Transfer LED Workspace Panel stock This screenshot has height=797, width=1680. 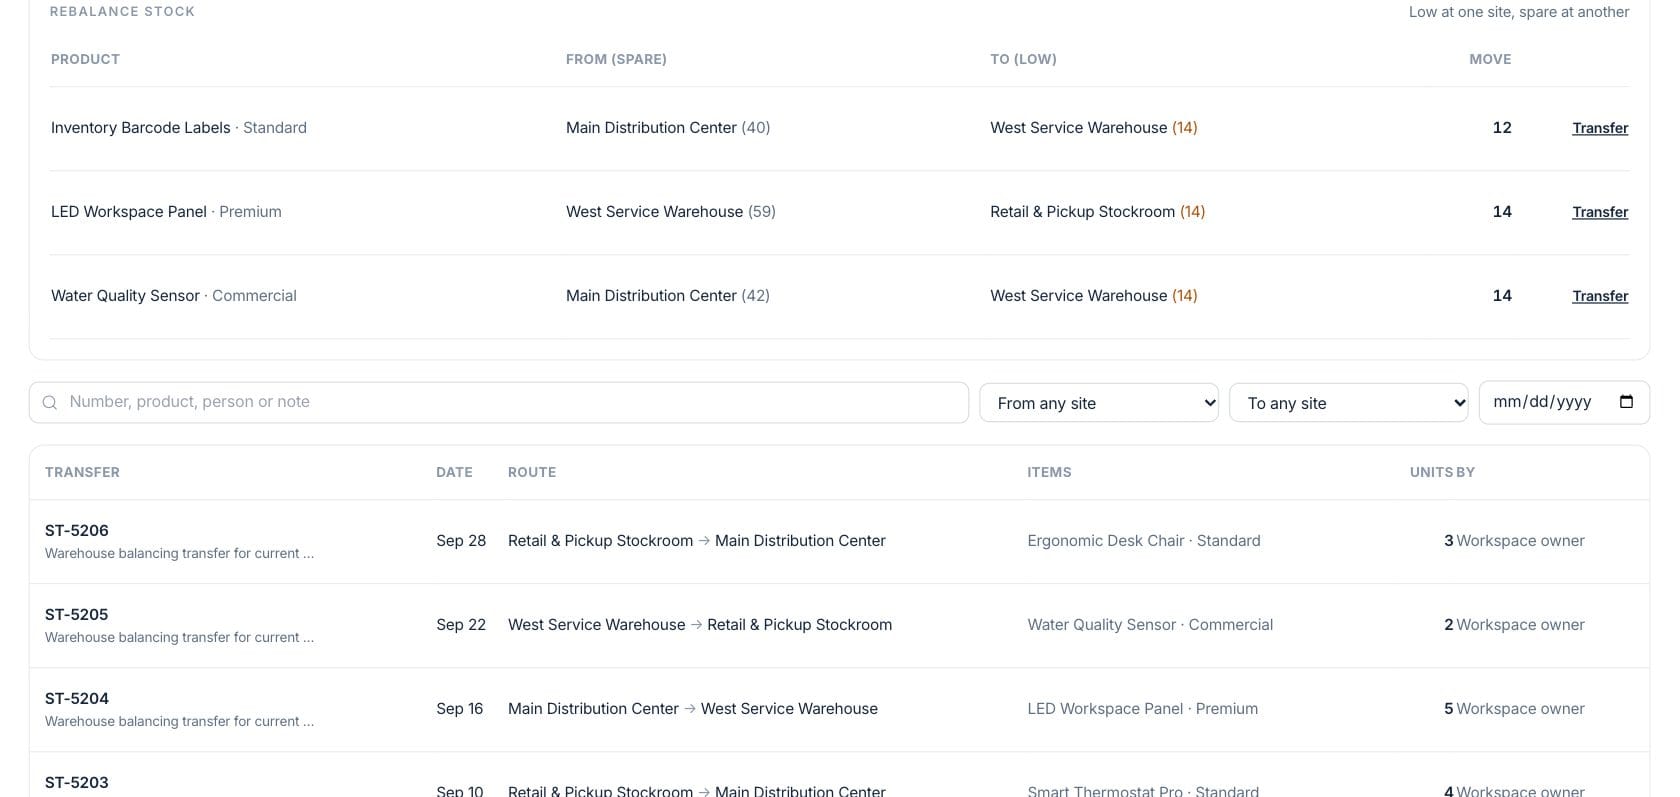pyautogui.click(x=1600, y=212)
